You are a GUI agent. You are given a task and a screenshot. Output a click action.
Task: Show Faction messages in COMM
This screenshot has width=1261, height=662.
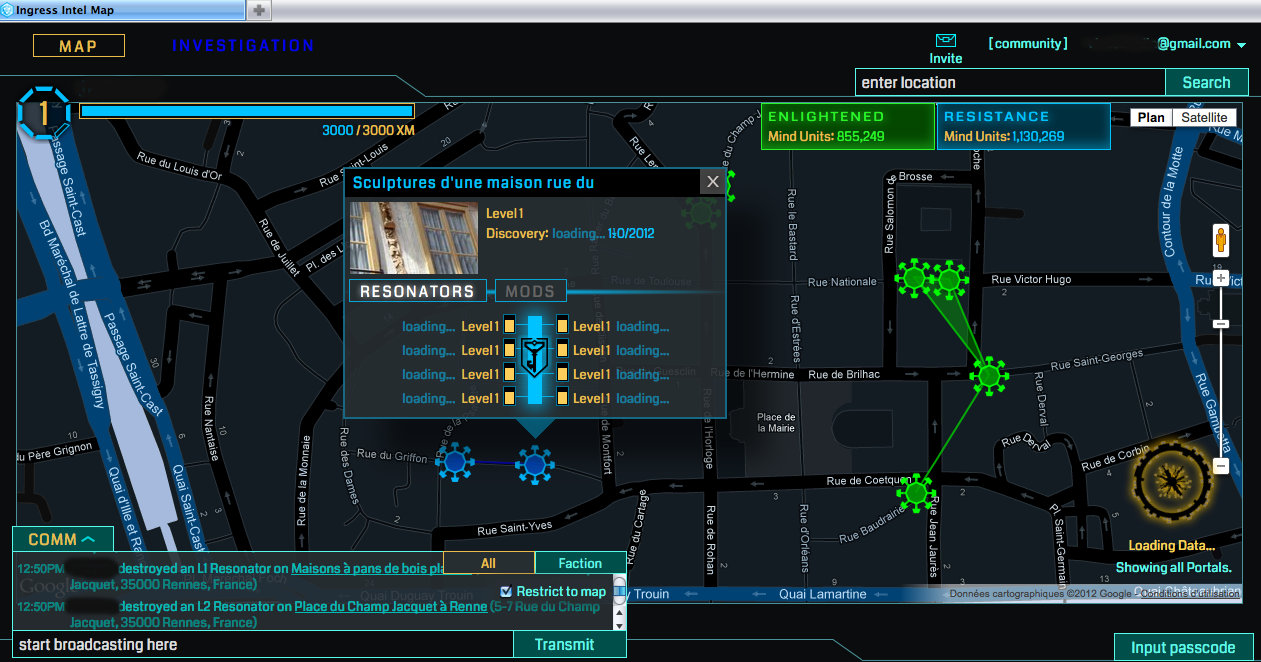[580, 563]
